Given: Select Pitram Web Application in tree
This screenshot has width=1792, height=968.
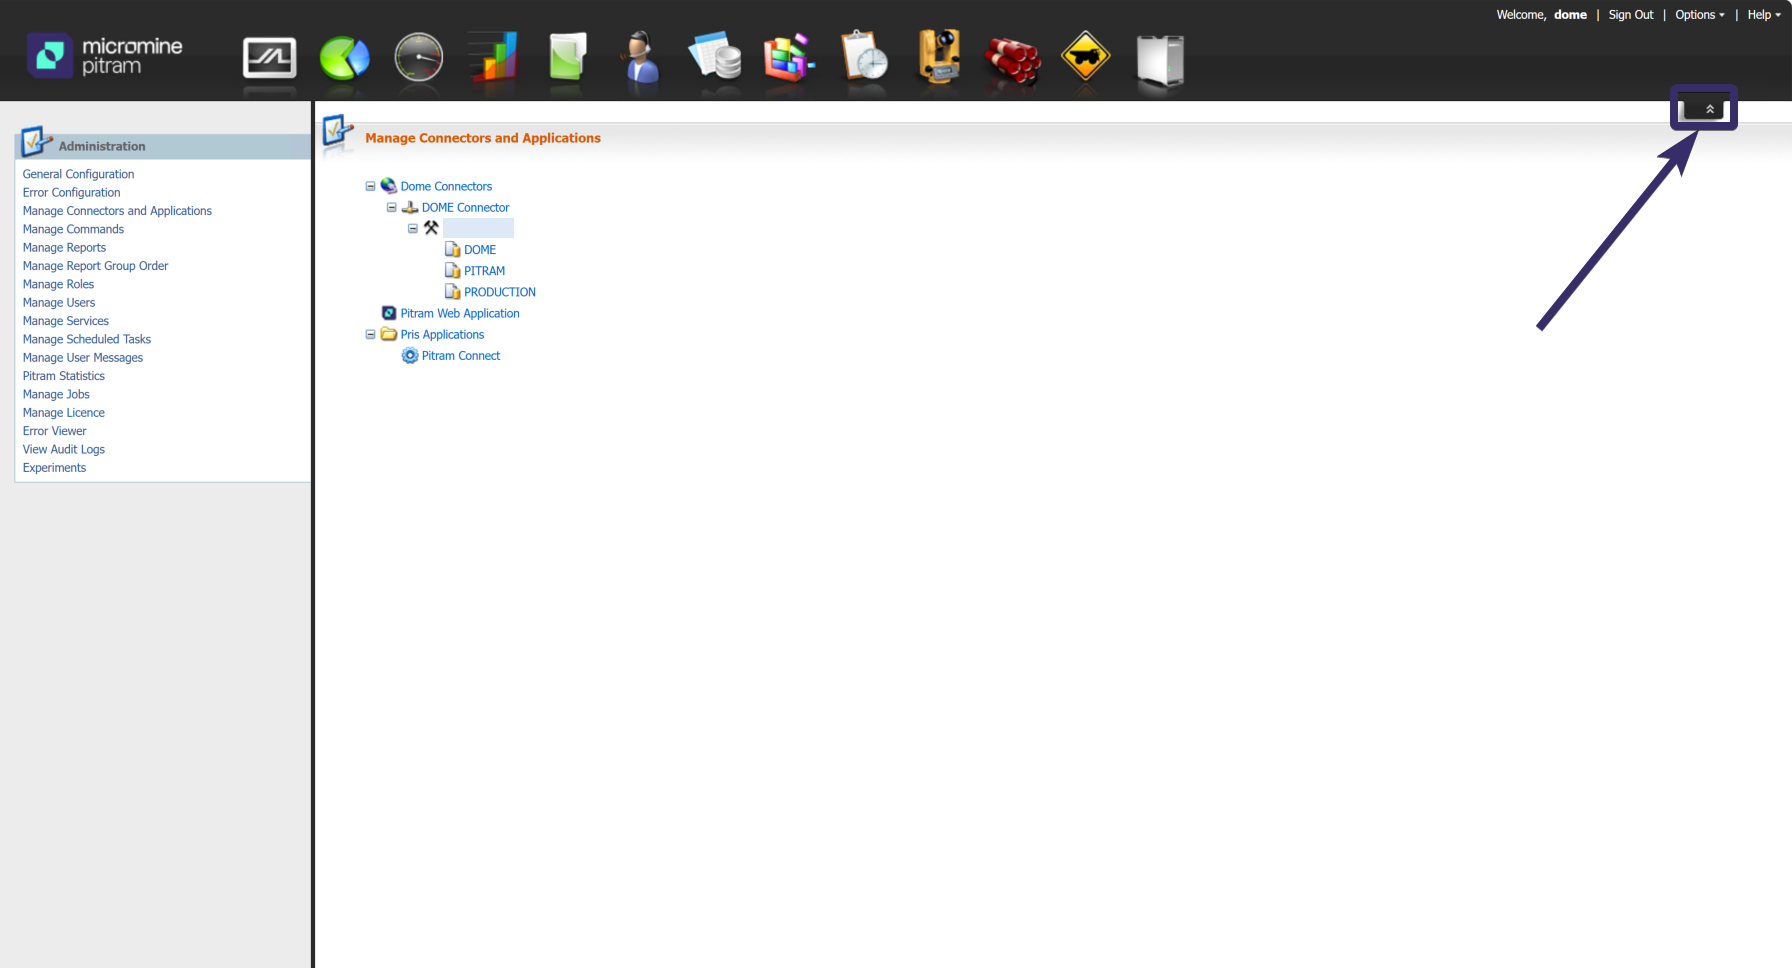Looking at the screenshot, I should [460, 313].
